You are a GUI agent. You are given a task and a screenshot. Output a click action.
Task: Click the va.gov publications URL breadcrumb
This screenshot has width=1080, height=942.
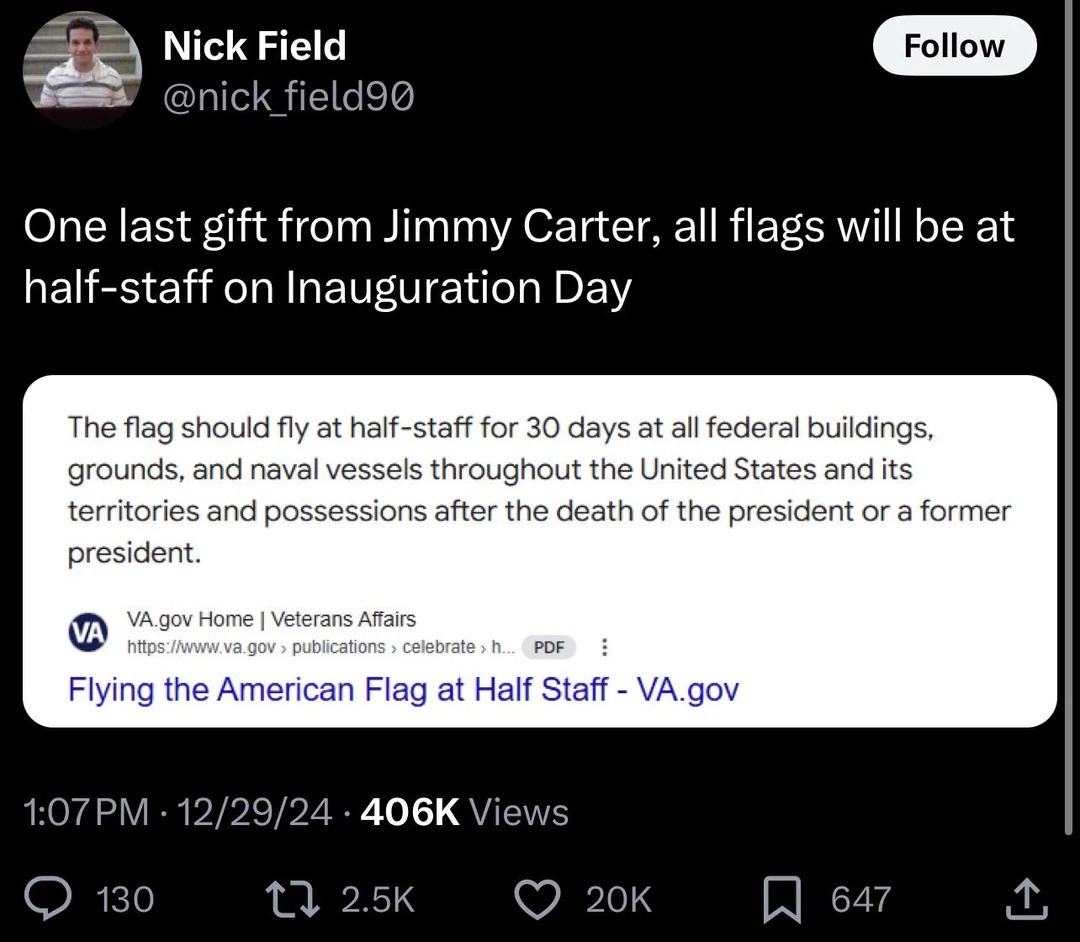[321, 647]
